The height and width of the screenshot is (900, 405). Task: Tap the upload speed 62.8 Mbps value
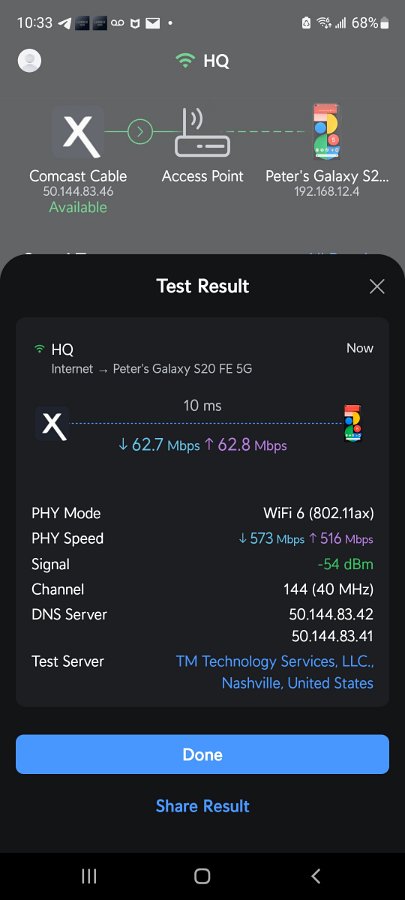pyautogui.click(x=246, y=445)
